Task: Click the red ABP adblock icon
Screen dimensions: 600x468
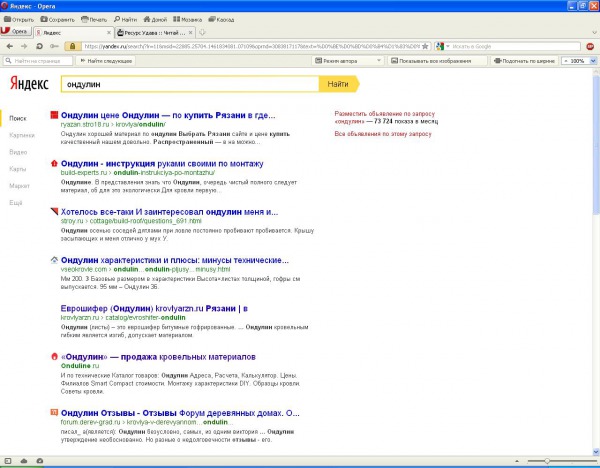Action: pyautogui.click(x=590, y=46)
